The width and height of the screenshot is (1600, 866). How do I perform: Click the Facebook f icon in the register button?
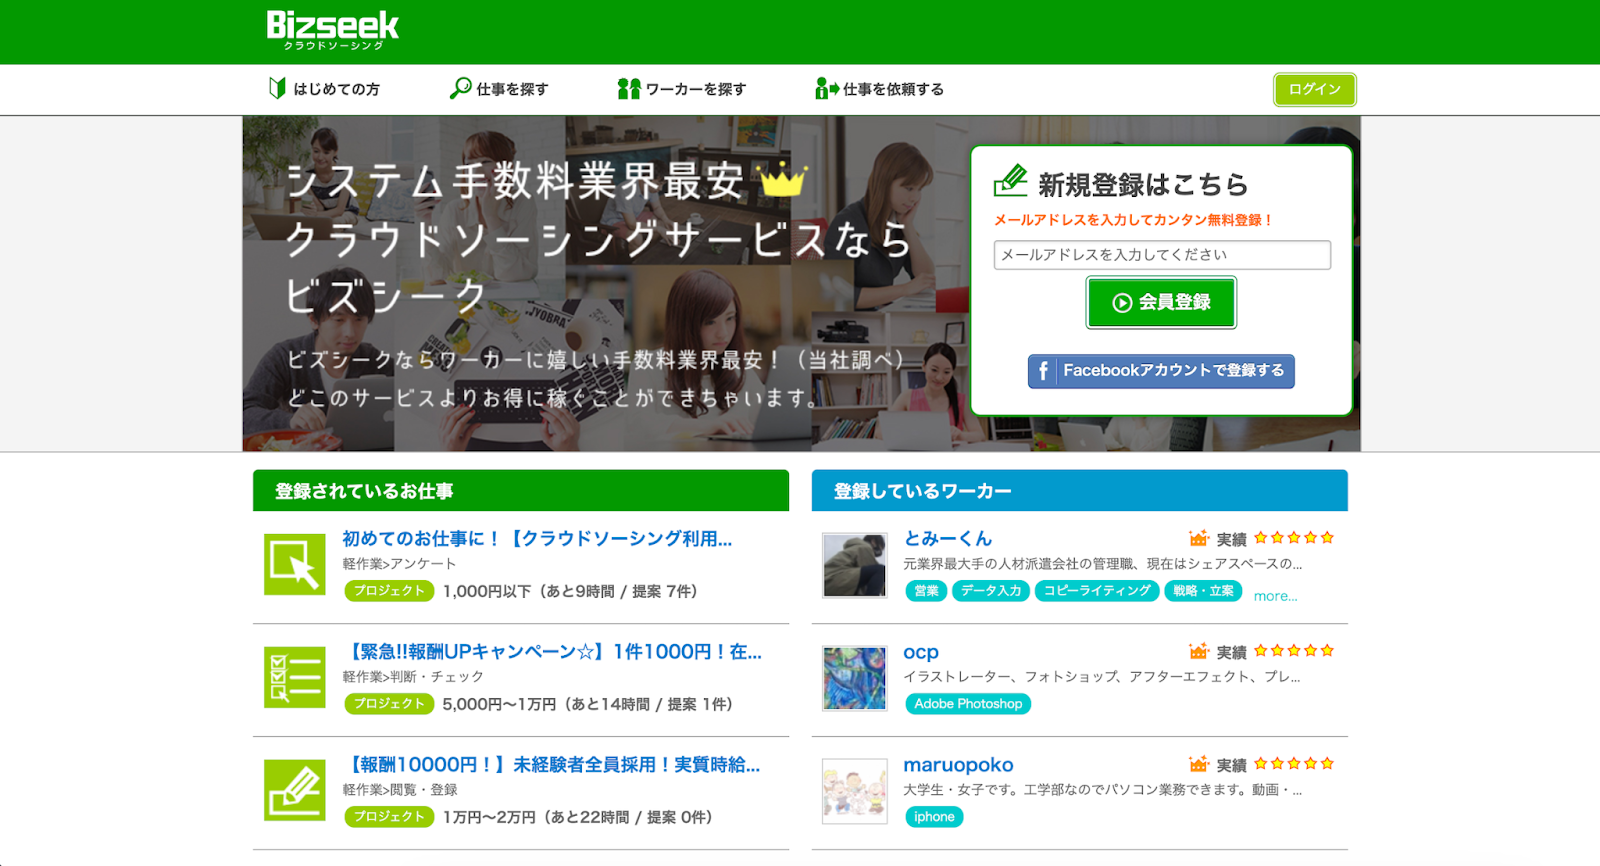[x=1042, y=371]
